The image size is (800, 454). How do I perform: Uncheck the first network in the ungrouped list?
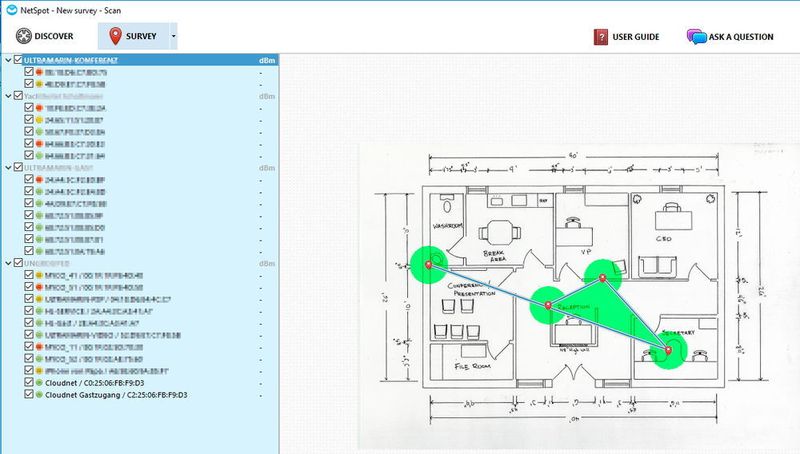29,274
